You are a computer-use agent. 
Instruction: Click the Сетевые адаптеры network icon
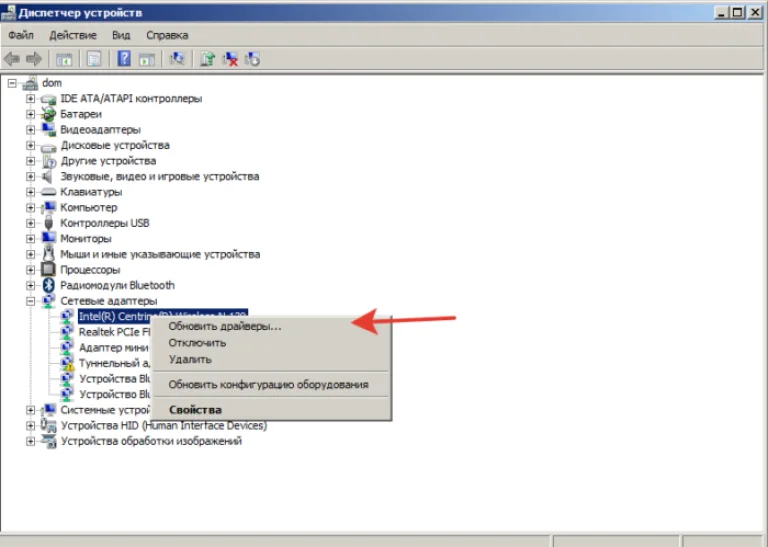point(48,301)
